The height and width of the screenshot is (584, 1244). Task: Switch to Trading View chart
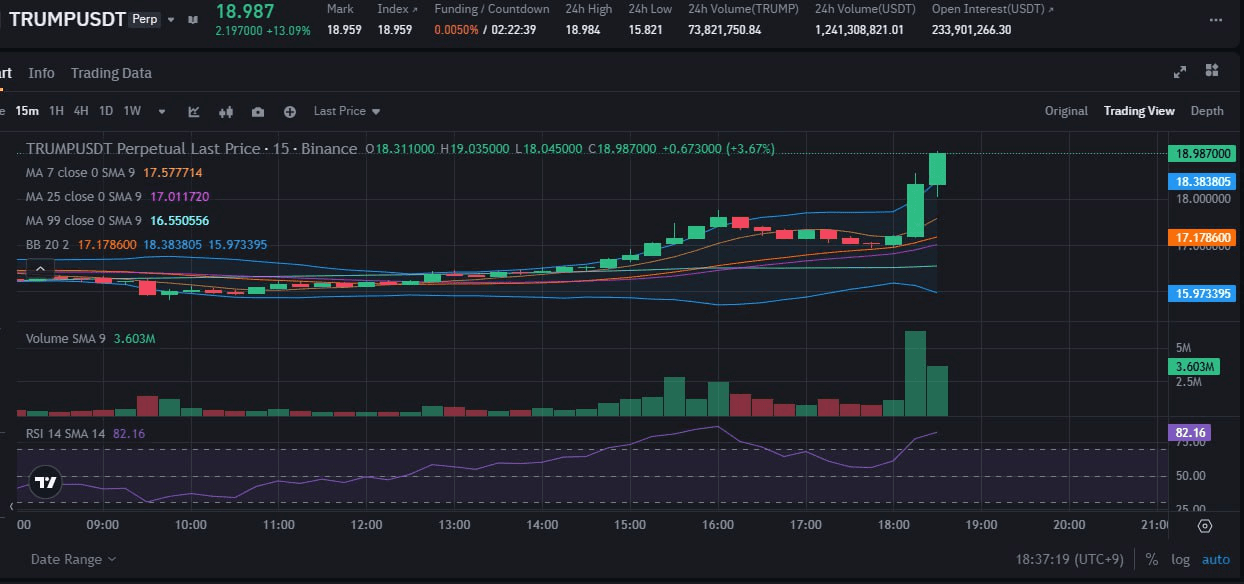click(x=1139, y=111)
